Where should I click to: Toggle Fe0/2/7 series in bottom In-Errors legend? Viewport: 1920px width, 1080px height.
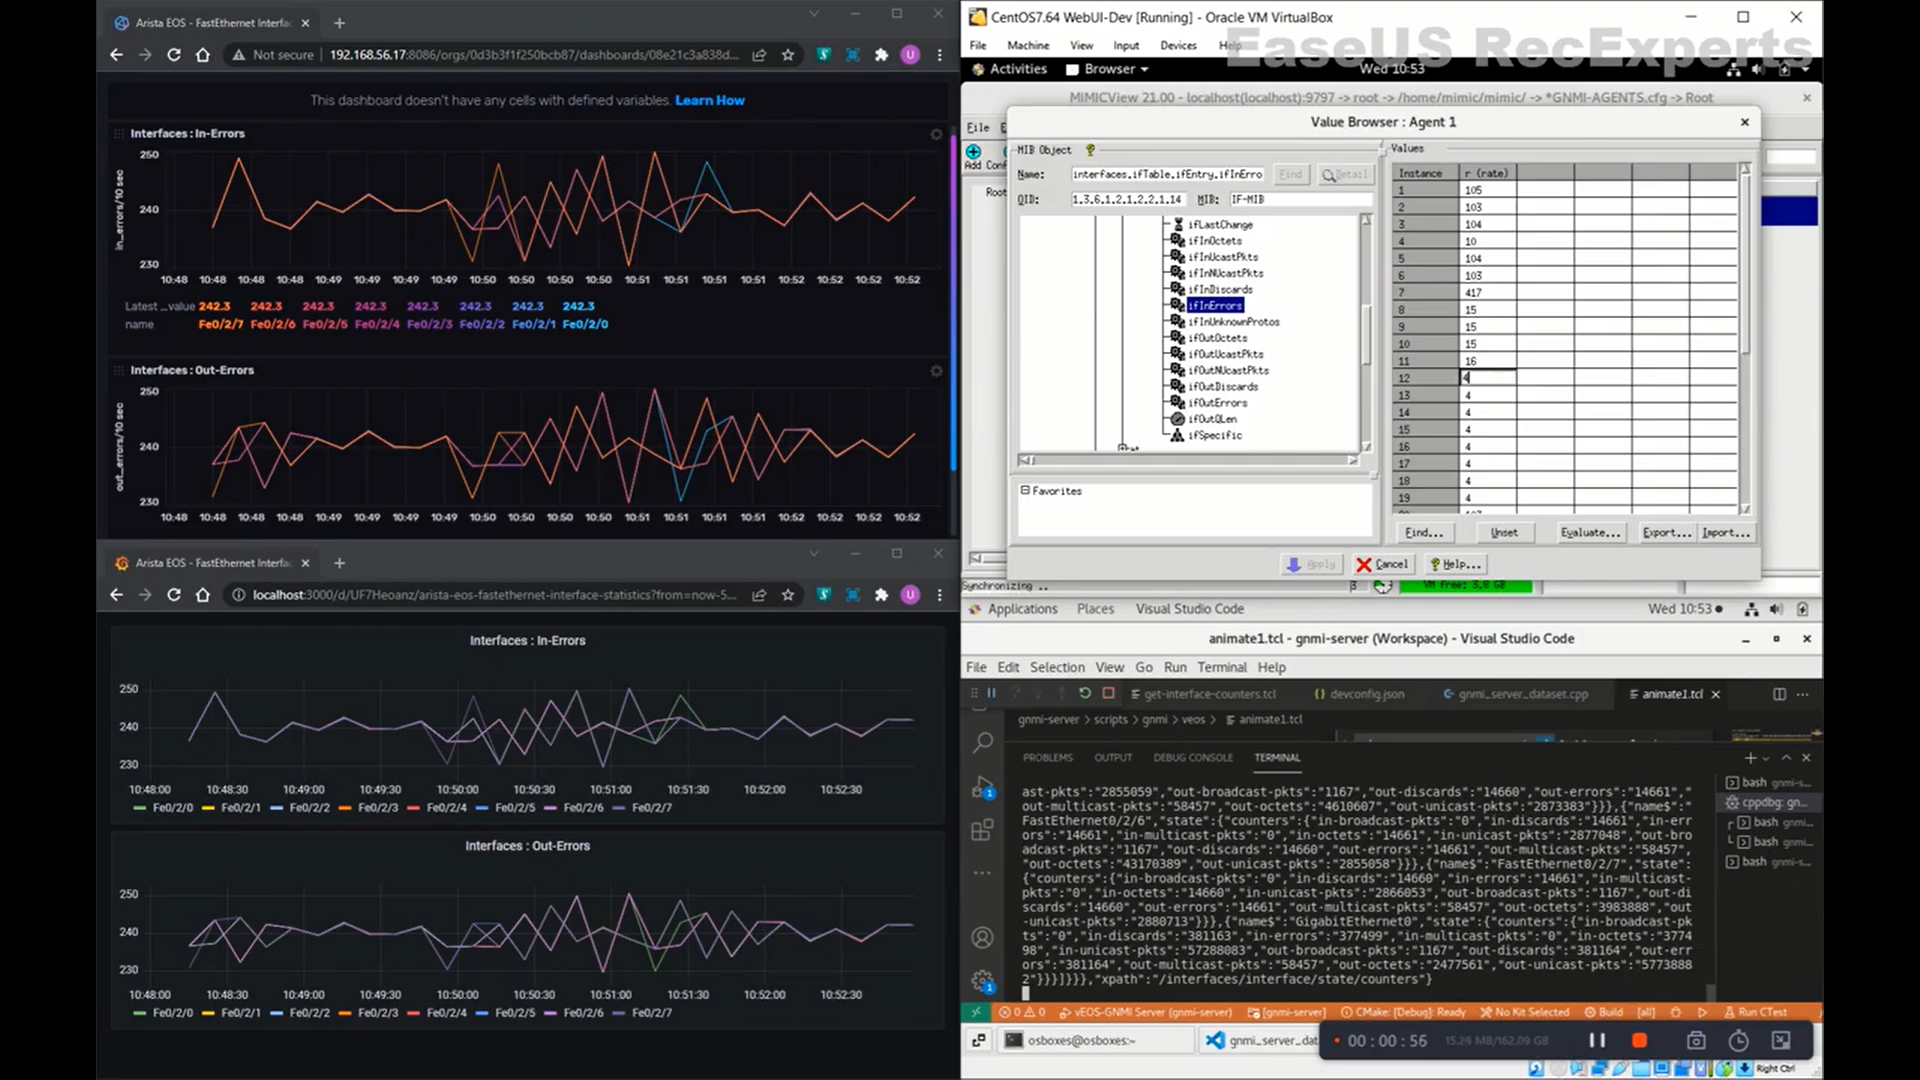coord(642,808)
